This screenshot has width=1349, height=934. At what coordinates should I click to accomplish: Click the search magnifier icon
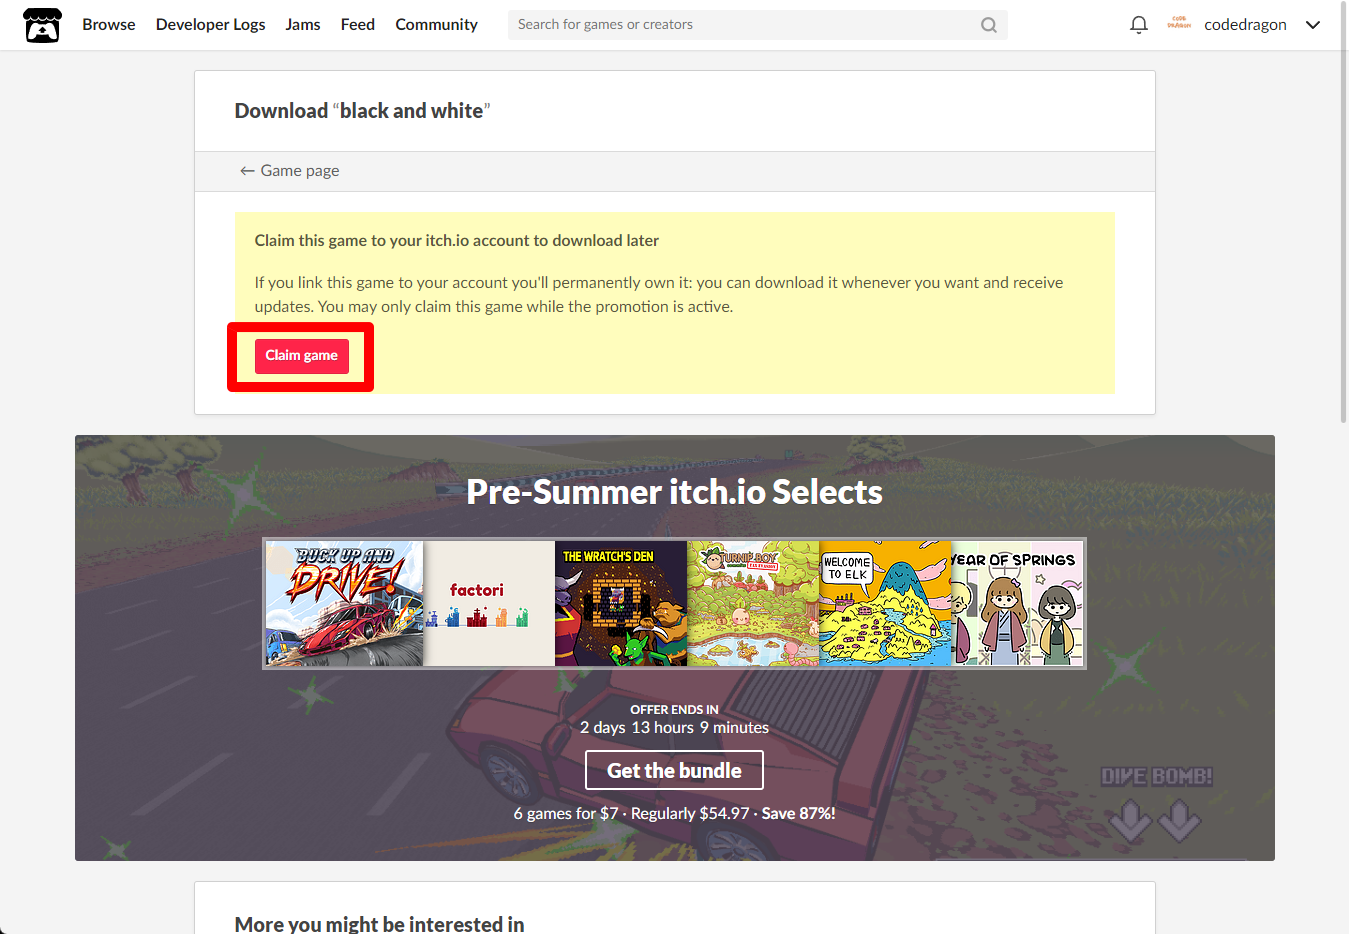[x=988, y=25]
